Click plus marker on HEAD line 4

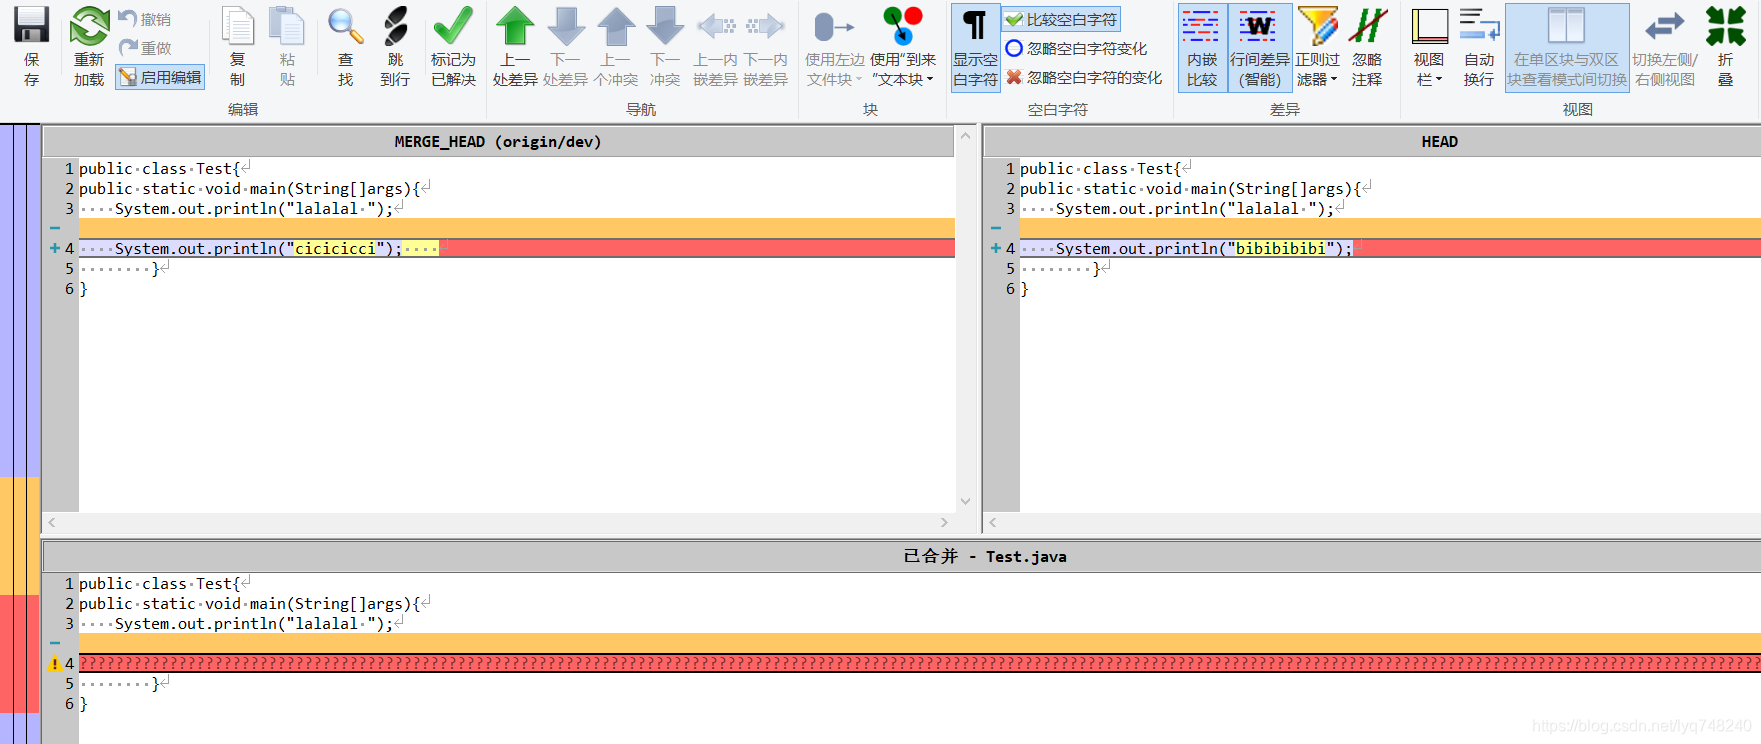click(995, 248)
